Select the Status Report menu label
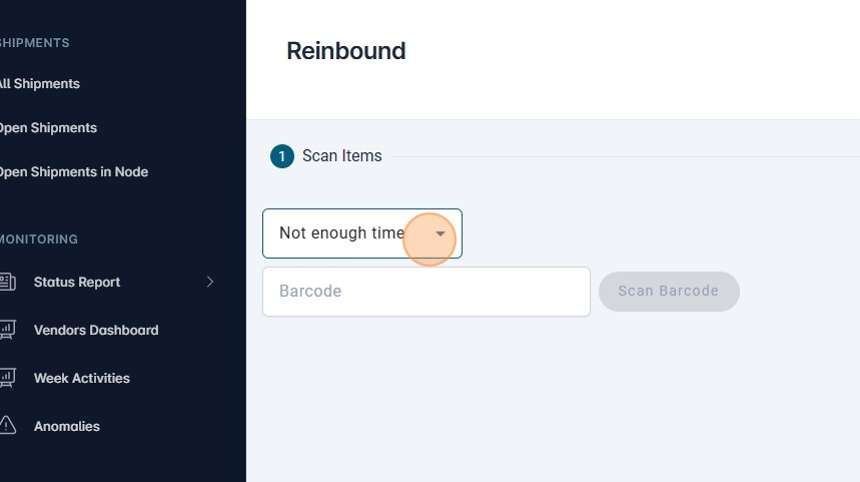860x482 pixels. (77, 282)
